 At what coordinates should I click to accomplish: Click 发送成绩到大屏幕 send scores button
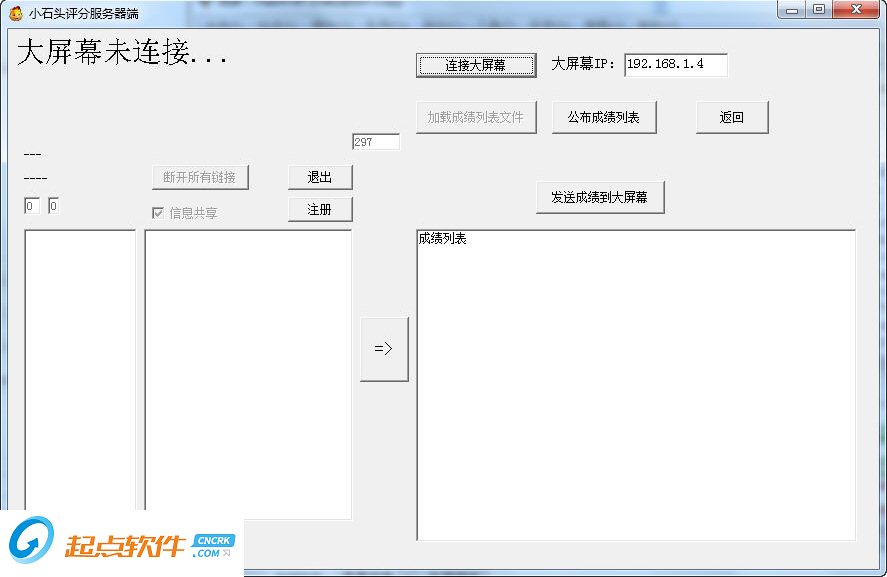601,197
